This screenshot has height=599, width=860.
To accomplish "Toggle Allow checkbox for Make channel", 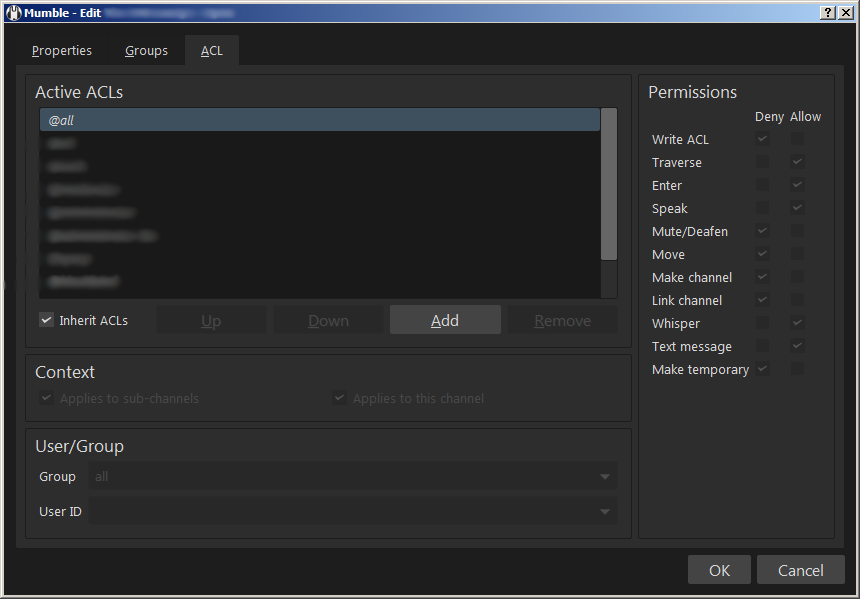I will click(797, 277).
